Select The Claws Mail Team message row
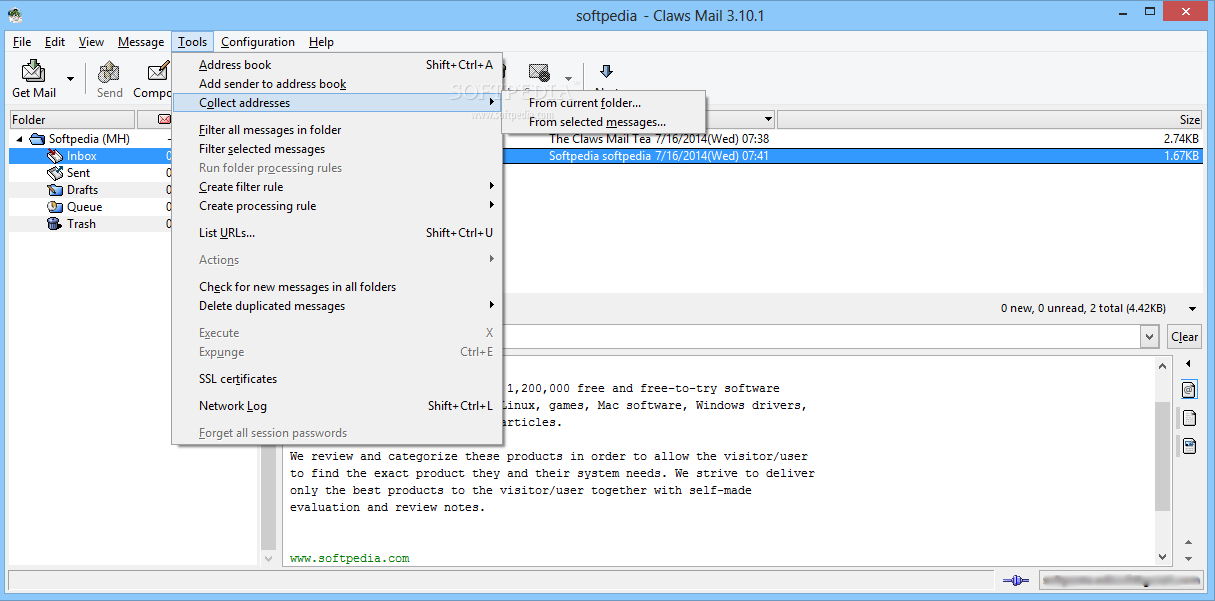The width and height of the screenshot is (1215, 601). (x=852, y=139)
